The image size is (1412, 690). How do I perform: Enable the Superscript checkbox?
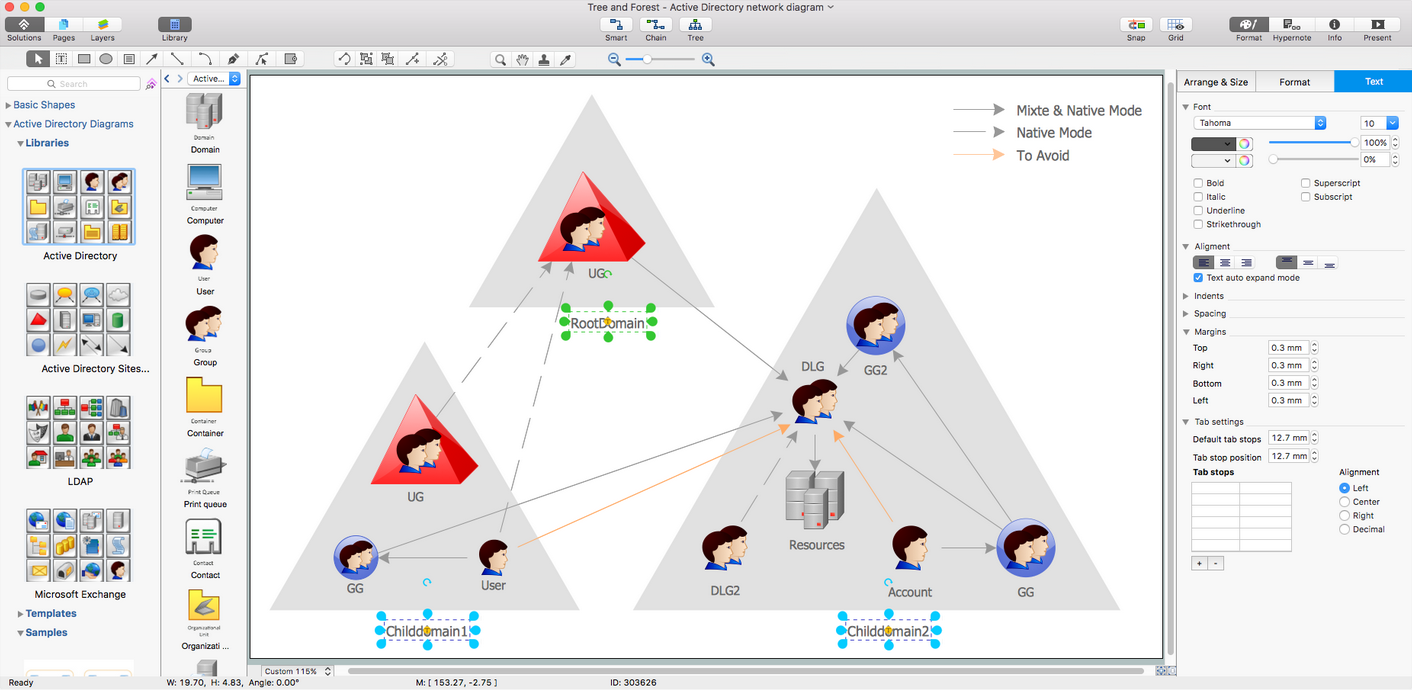pos(1306,183)
